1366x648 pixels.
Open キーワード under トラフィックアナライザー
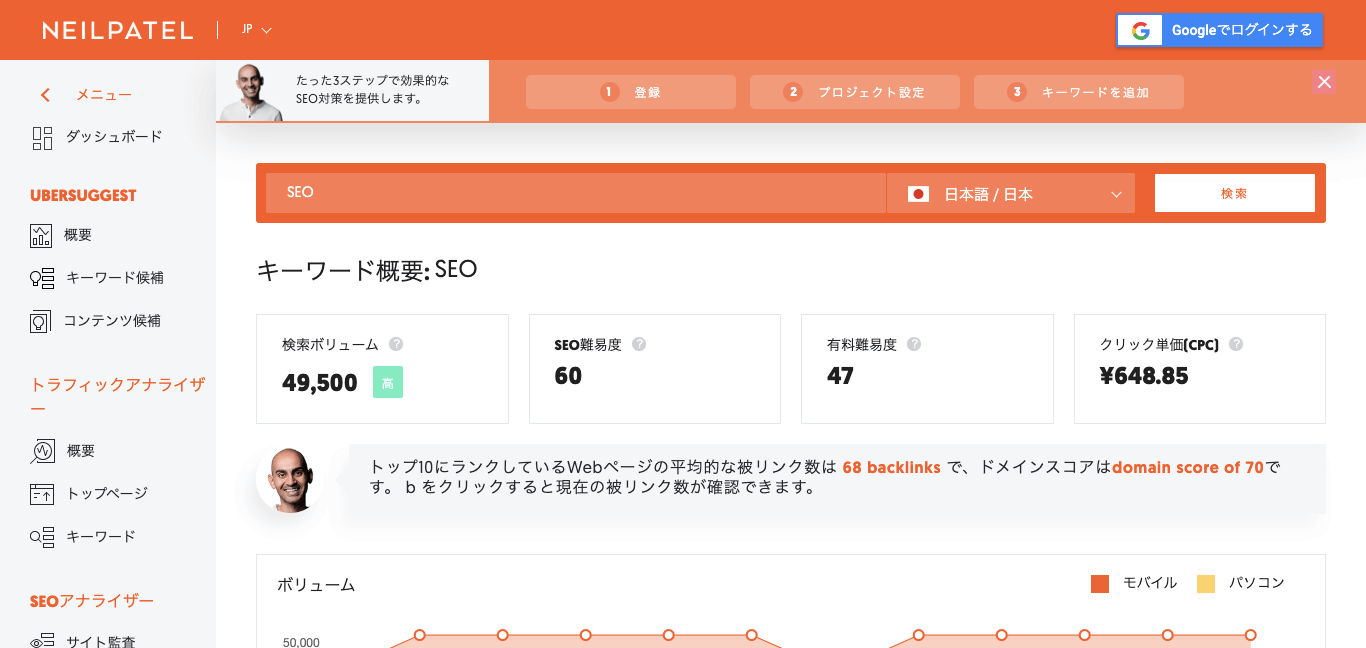(x=83, y=537)
